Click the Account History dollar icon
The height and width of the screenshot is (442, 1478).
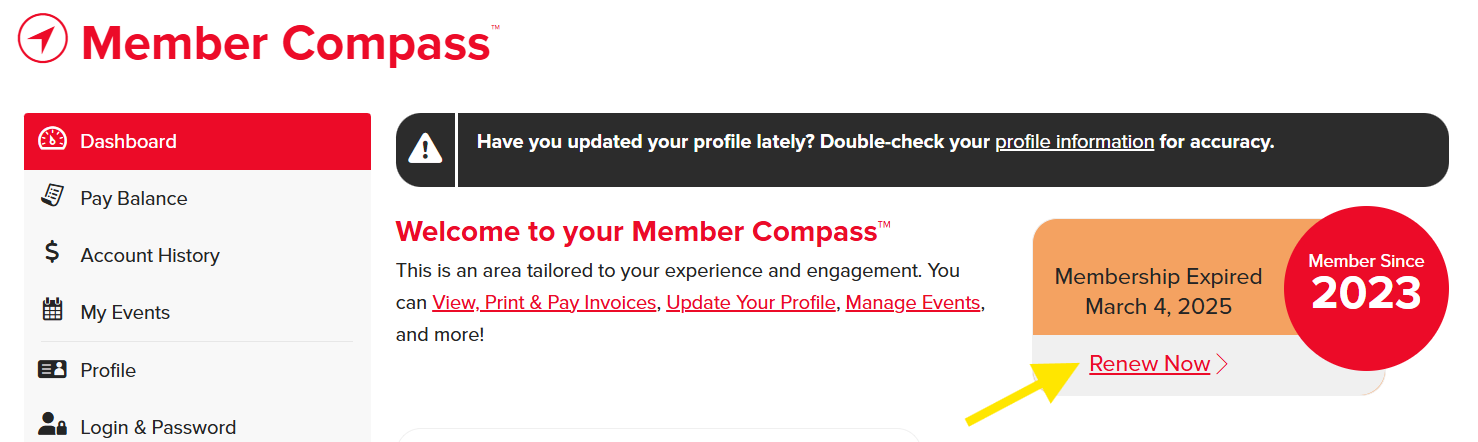click(52, 252)
